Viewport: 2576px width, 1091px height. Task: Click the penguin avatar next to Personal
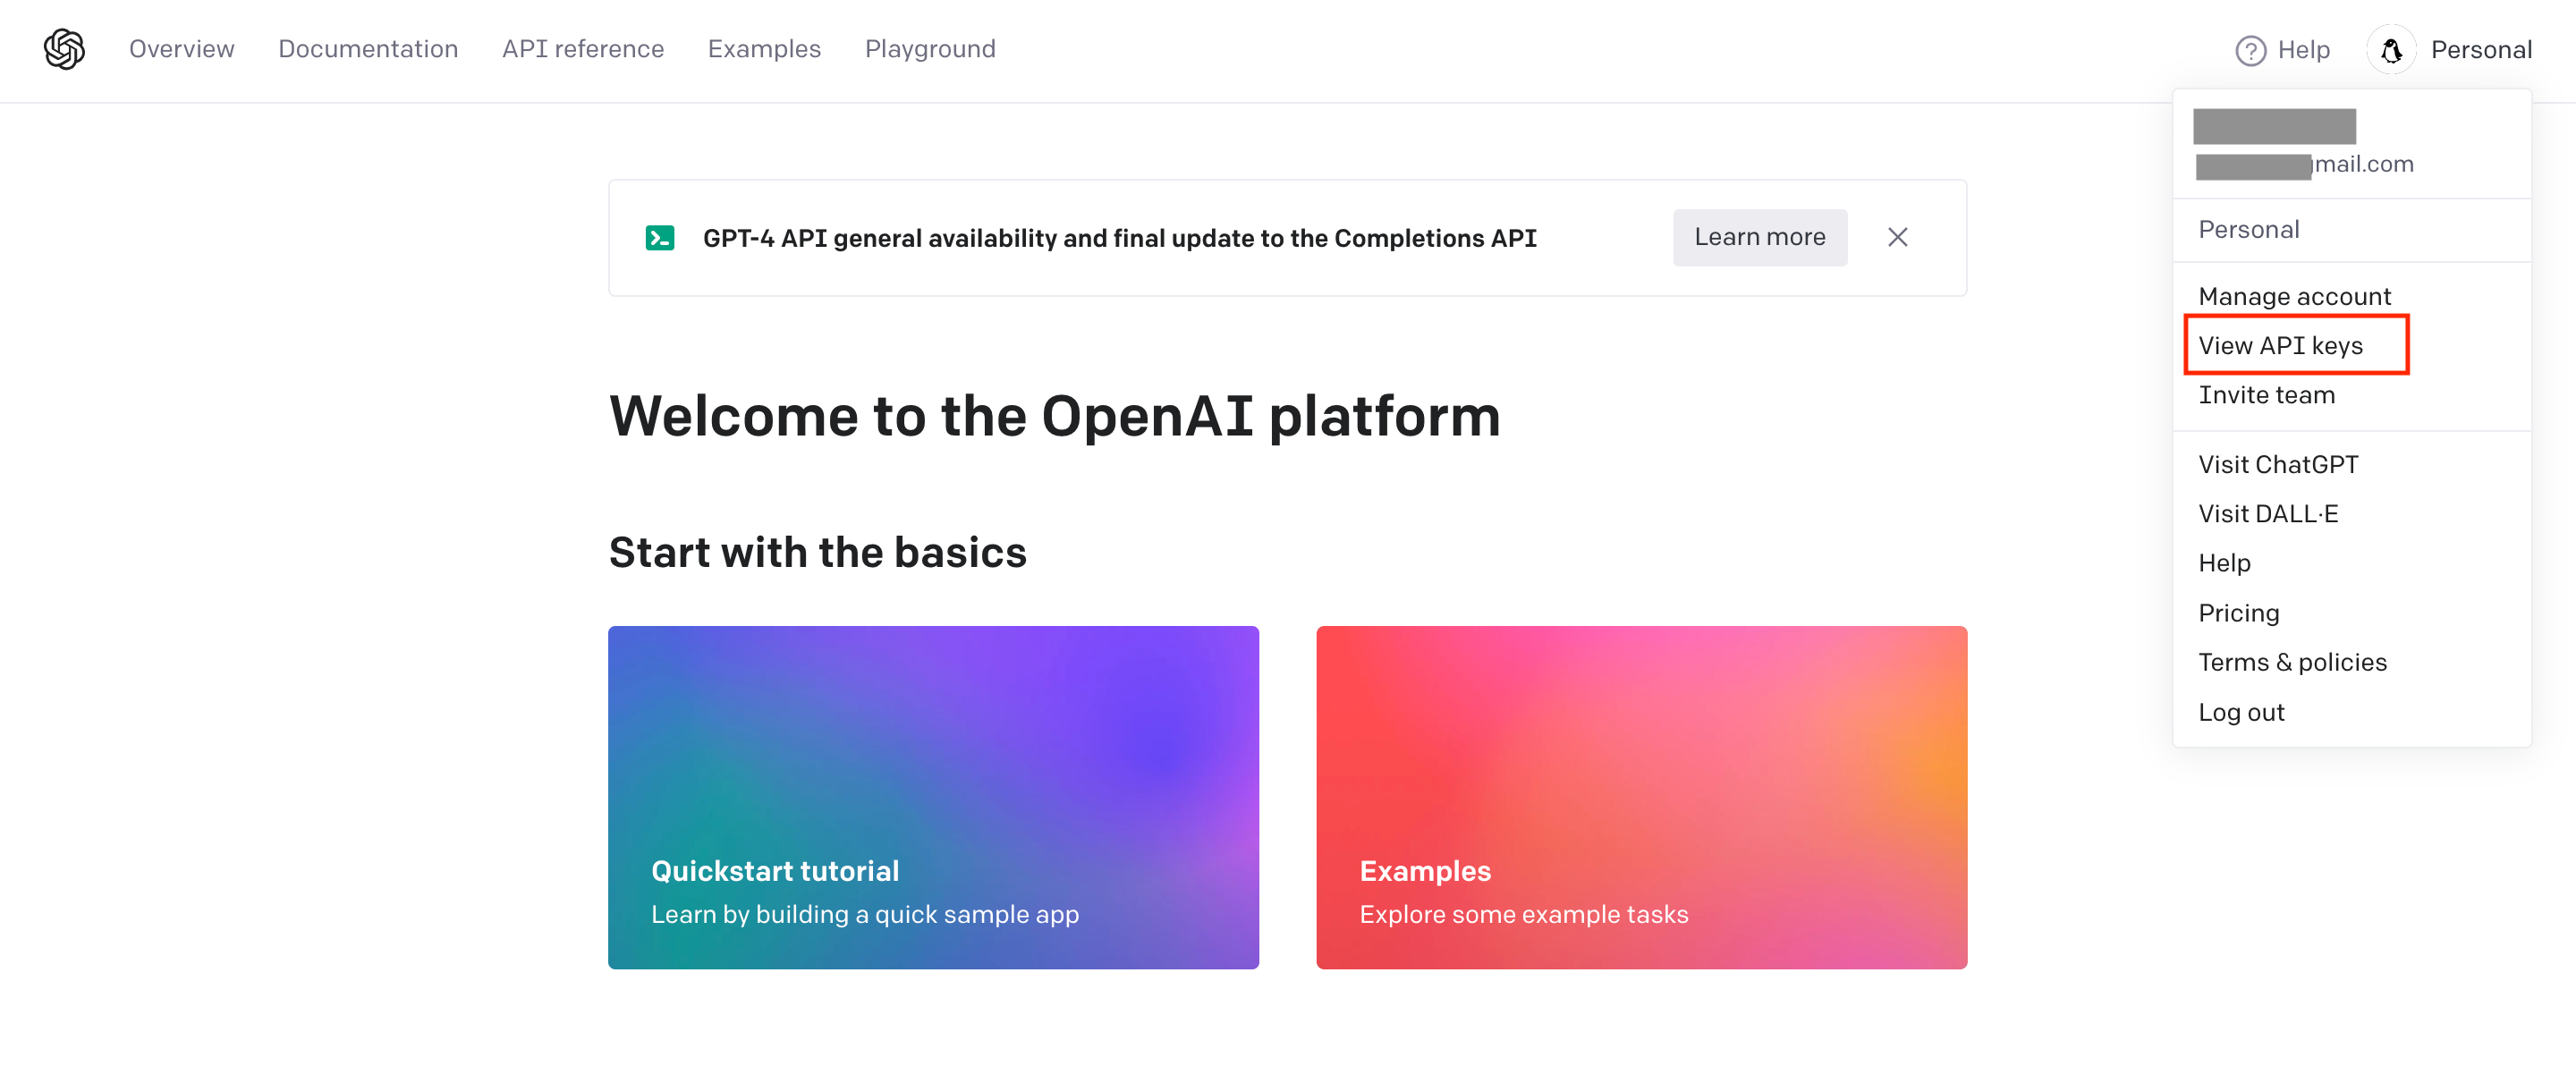click(2392, 49)
